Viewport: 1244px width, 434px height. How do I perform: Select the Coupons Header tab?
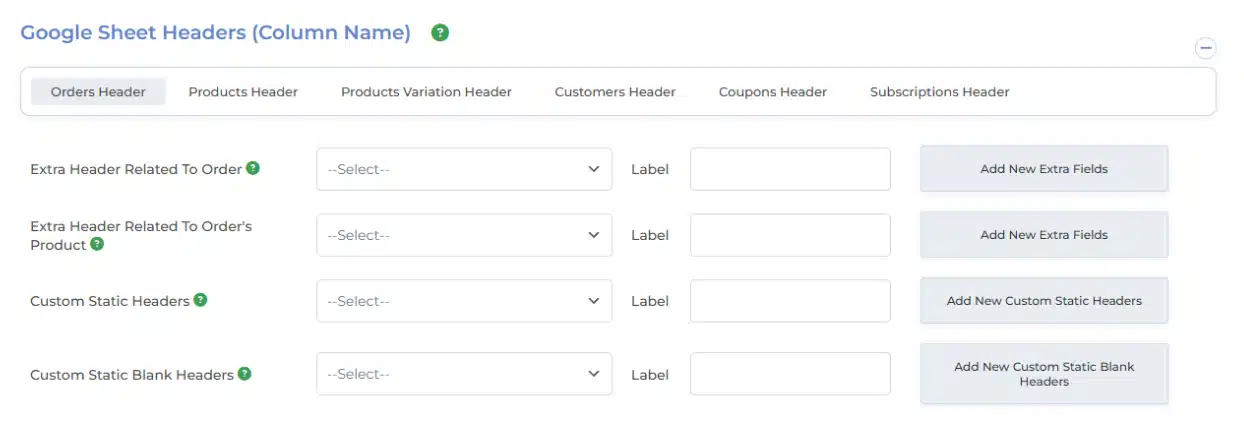pyautogui.click(x=772, y=92)
